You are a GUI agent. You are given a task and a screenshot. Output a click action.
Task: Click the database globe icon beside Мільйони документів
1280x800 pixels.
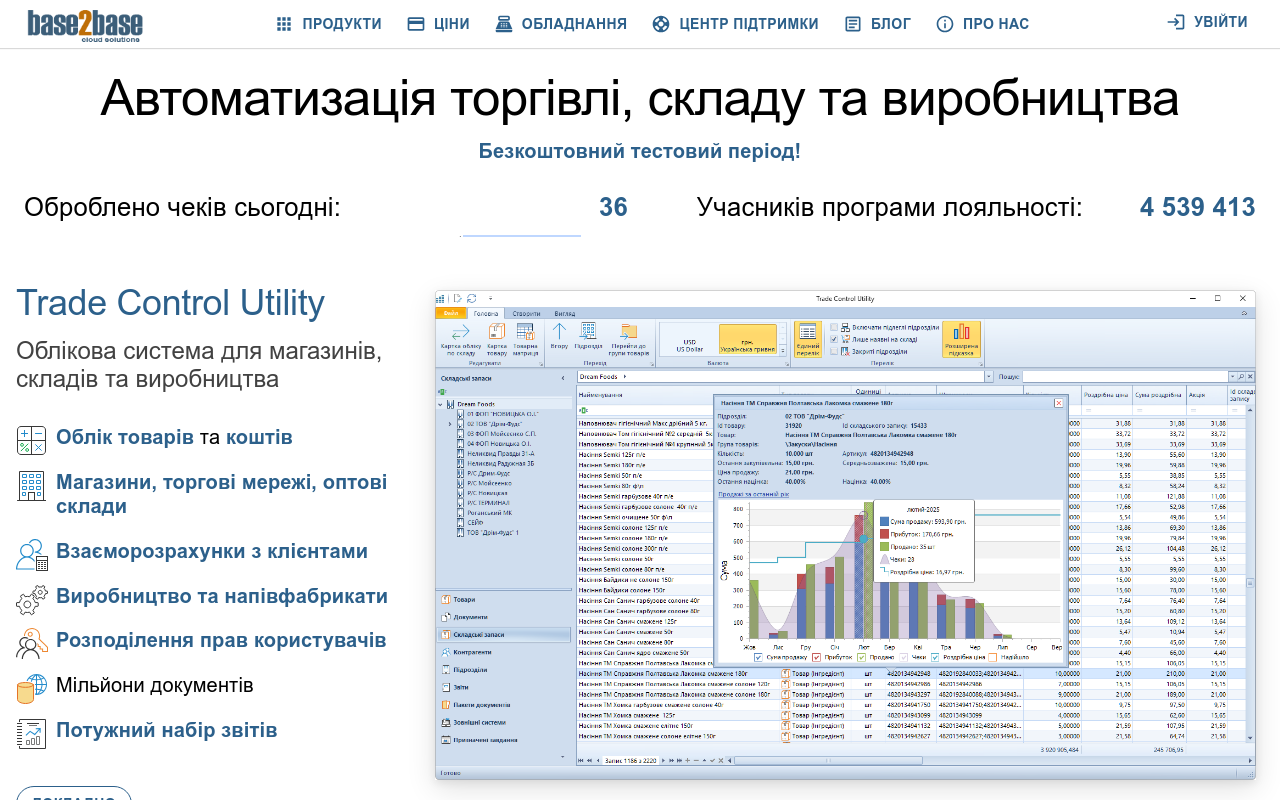click(32, 689)
